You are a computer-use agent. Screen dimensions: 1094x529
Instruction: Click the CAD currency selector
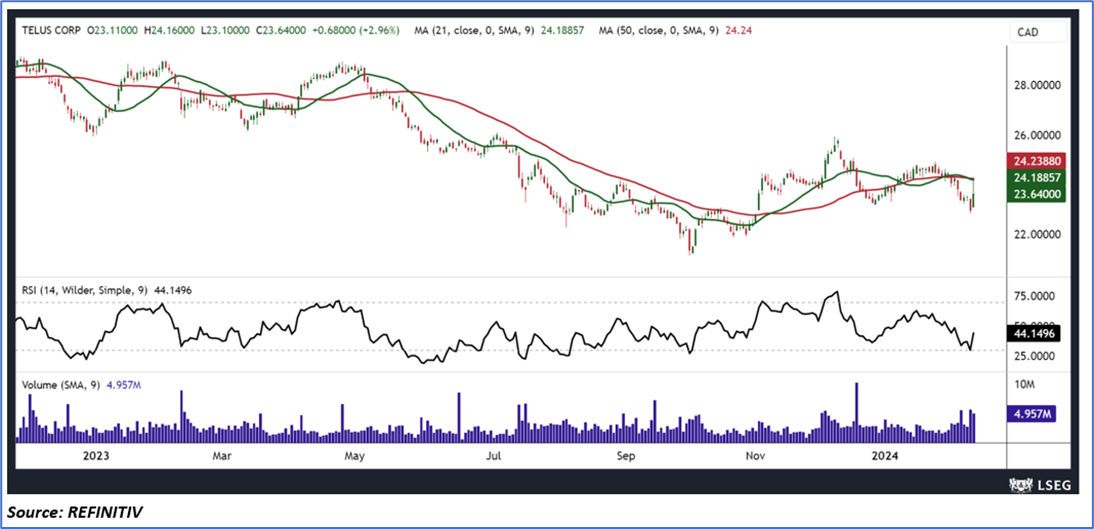1037,32
